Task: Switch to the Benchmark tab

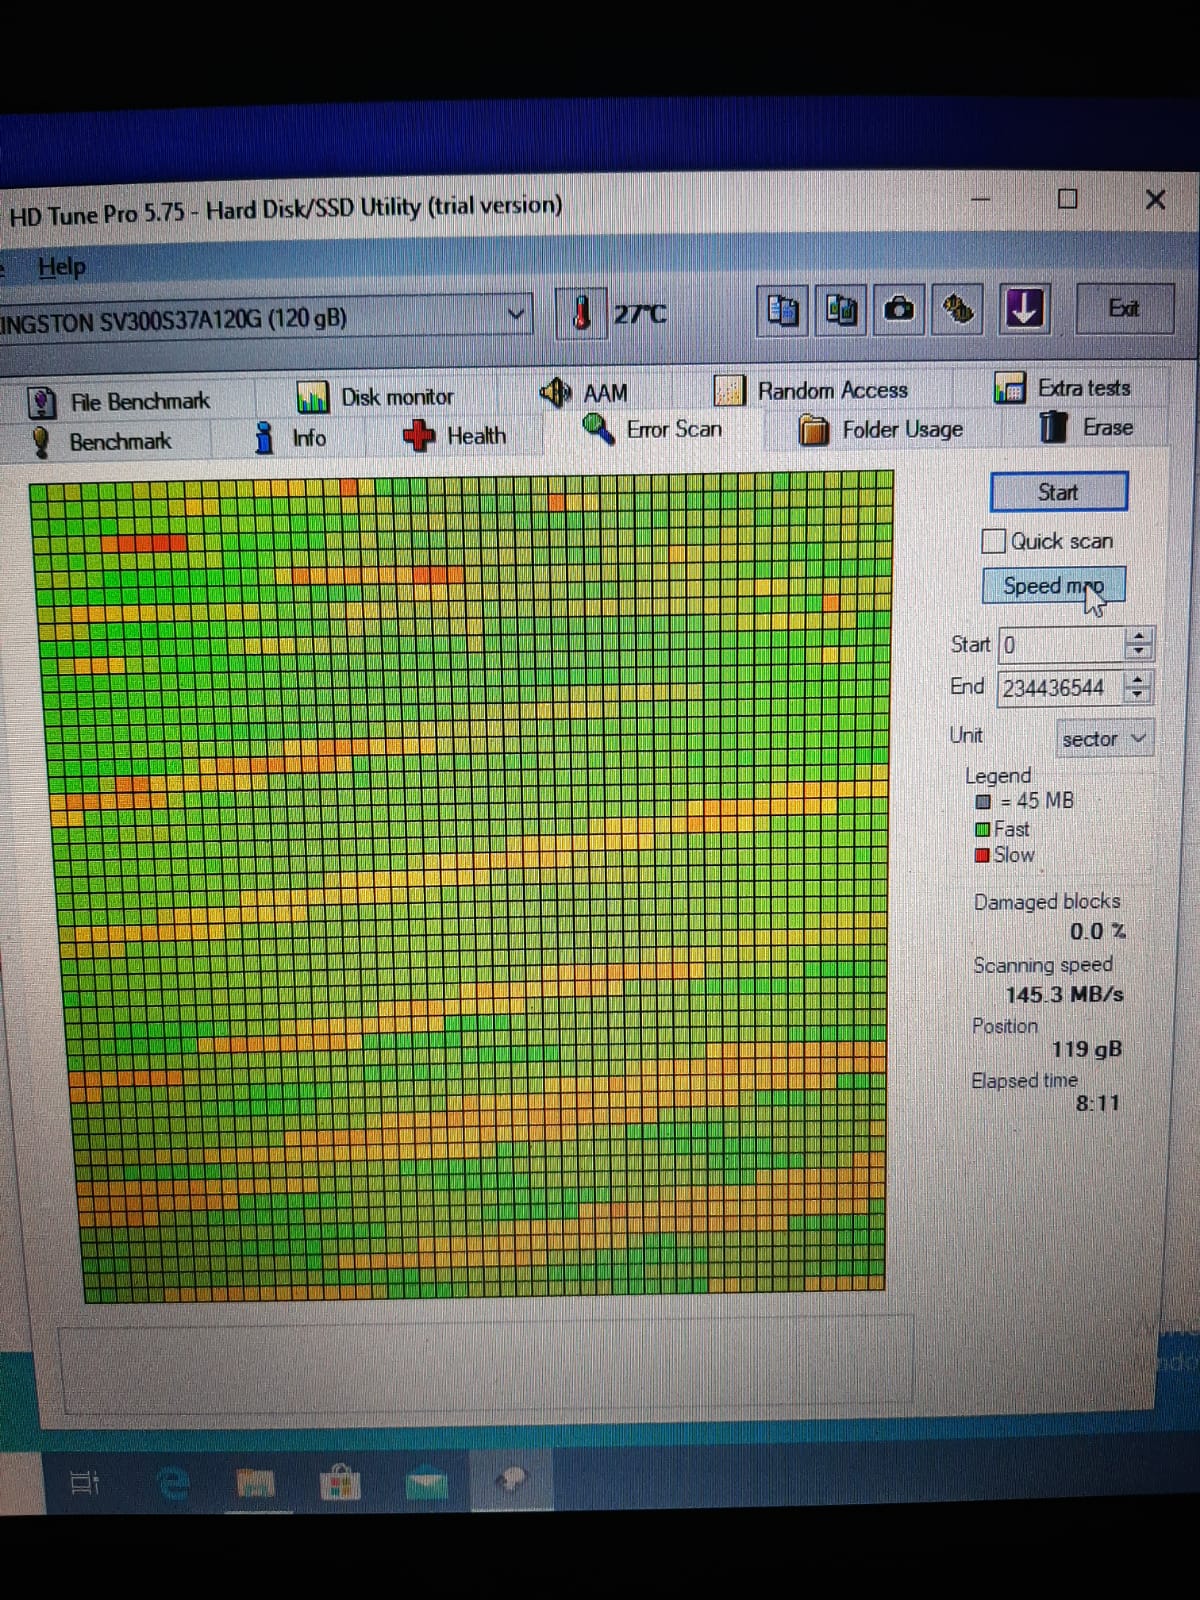Action: (120, 441)
